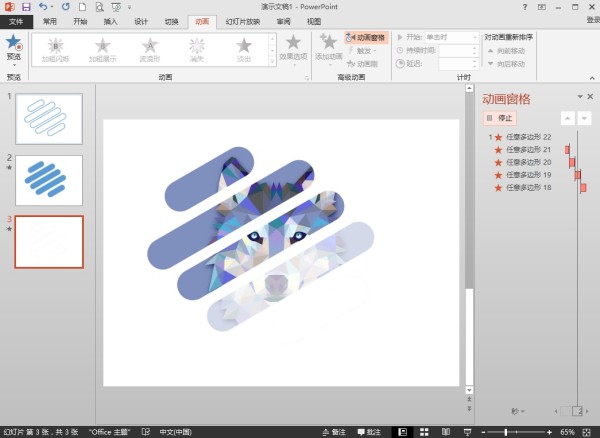Move selected animation up with arrow button

pos(569,118)
